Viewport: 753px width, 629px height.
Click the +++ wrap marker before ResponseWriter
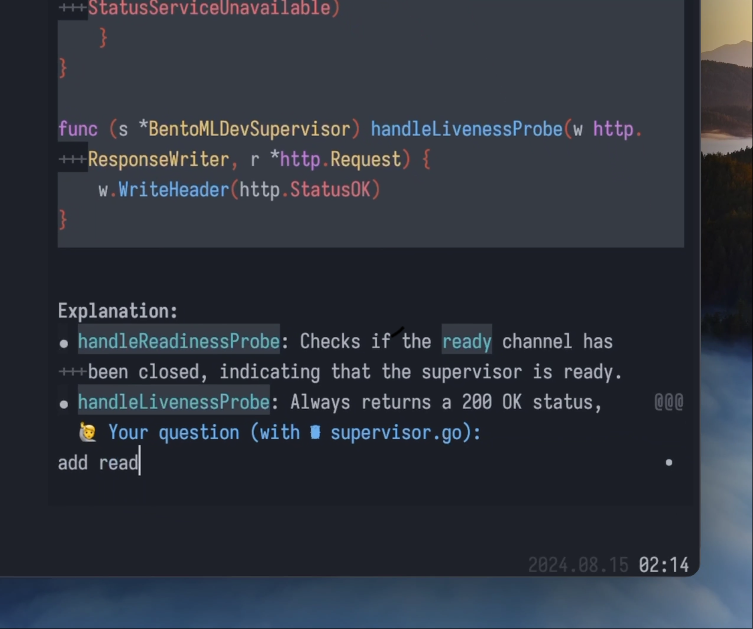pyautogui.click(x=72, y=160)
